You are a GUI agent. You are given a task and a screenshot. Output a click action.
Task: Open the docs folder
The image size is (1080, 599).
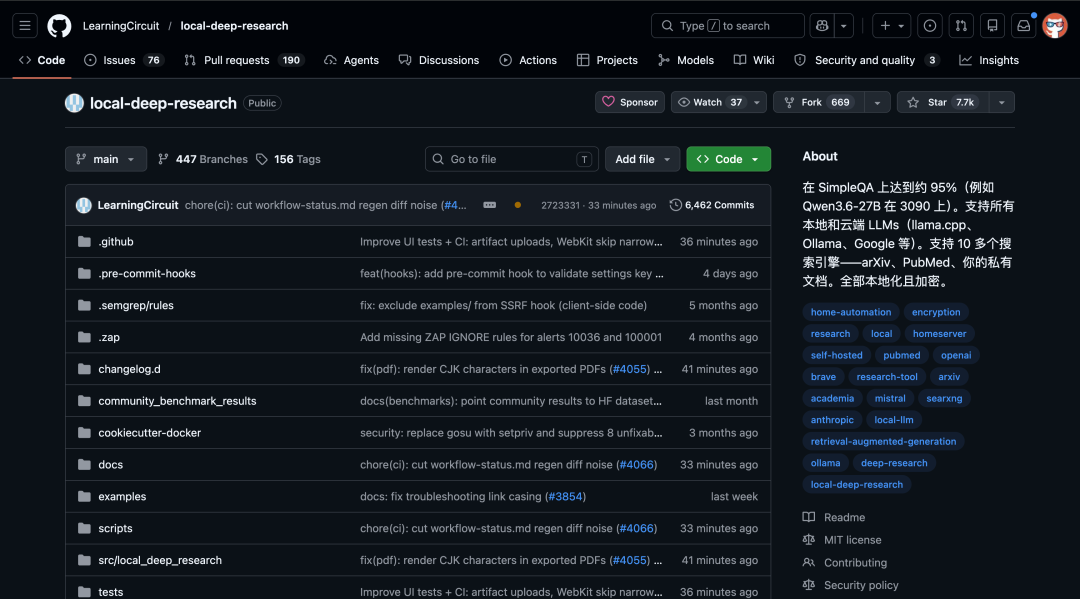coord(110,465)
